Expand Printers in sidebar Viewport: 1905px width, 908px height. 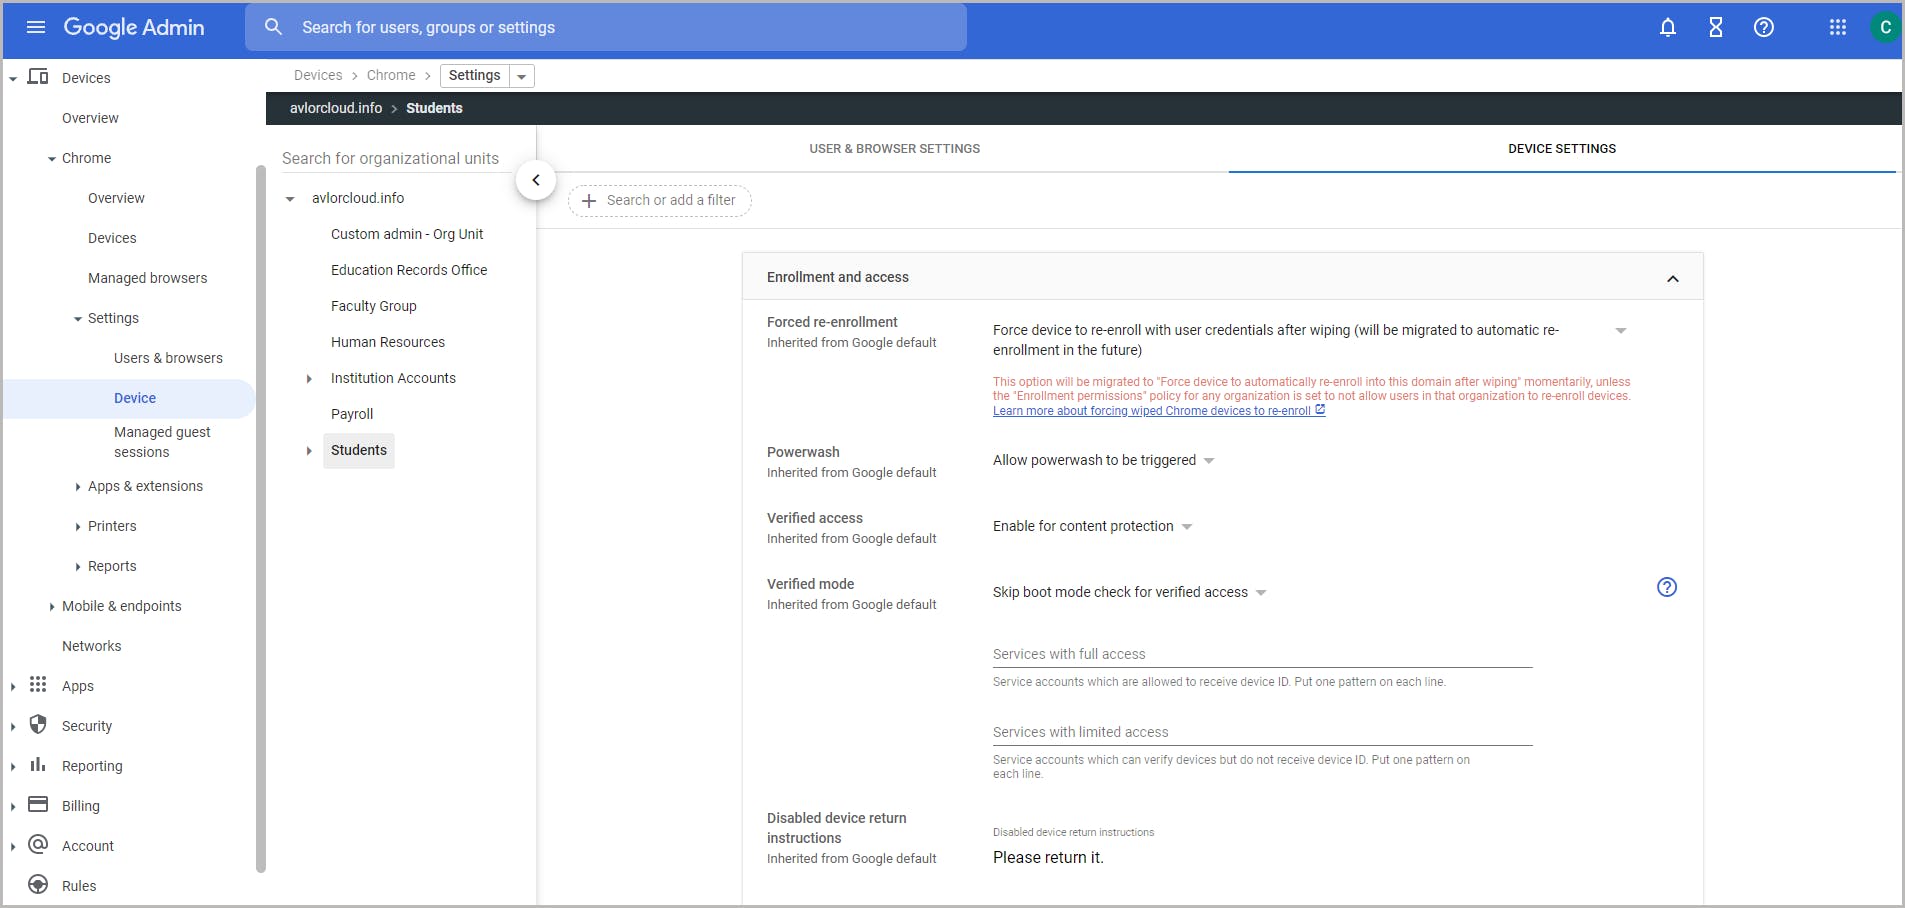click(78, 527)
